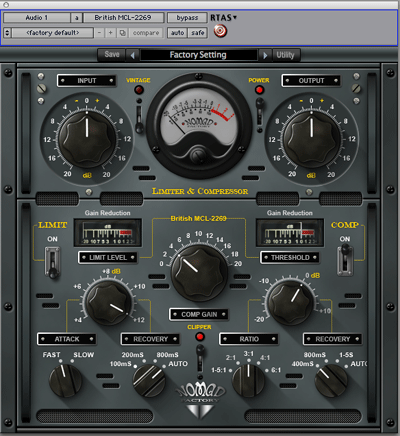The image size is (400, 436).
Task: Click the THRESHOLD label plate
Action: click(x=290, y=257)
